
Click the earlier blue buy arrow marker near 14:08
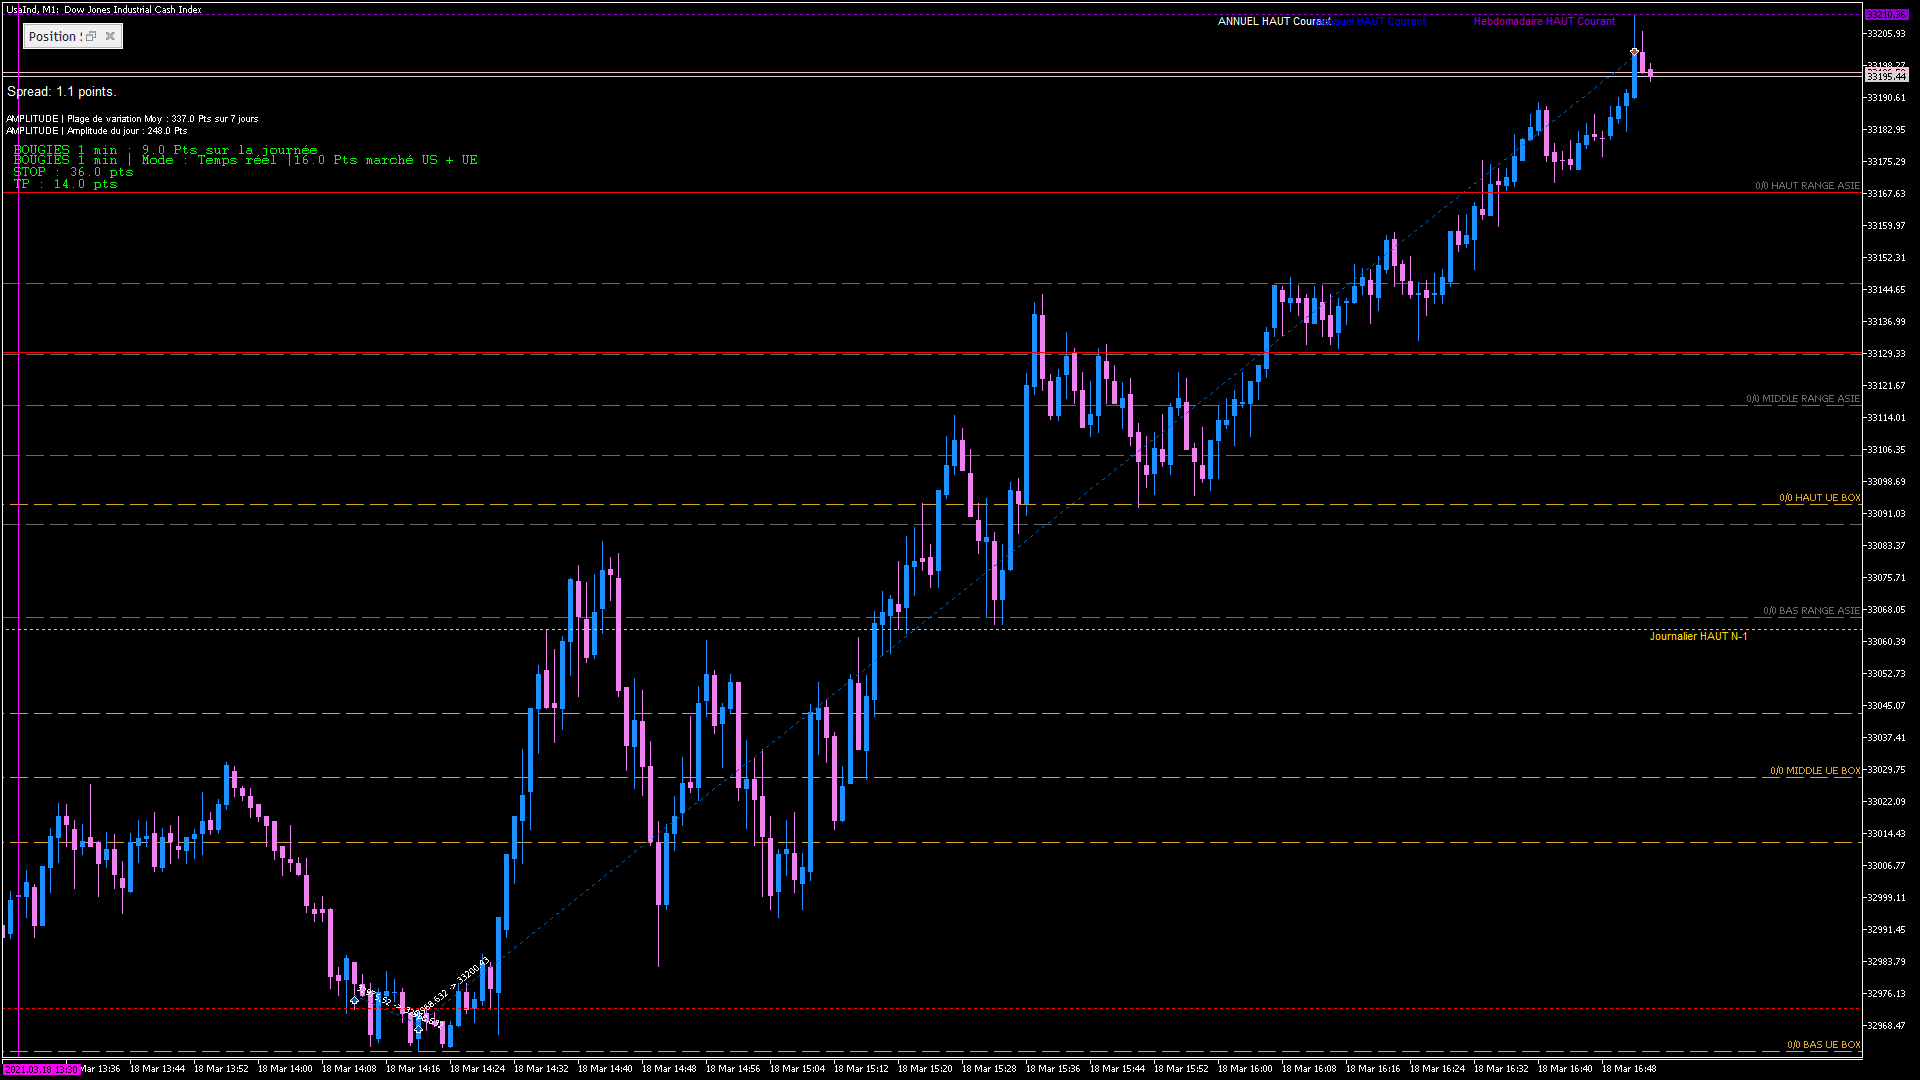click(x=354, y=1000)
